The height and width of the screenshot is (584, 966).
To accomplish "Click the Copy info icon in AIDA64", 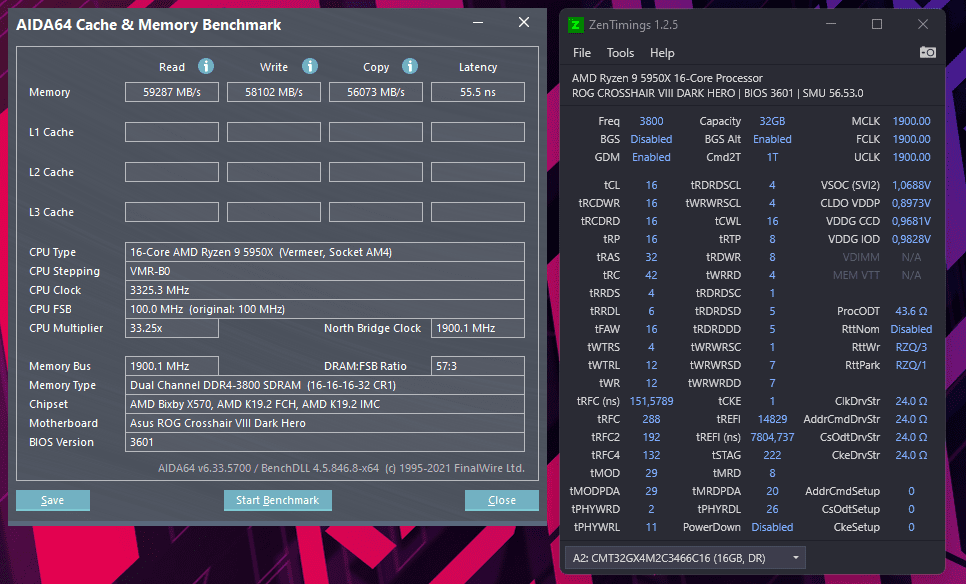I will 410,66.
